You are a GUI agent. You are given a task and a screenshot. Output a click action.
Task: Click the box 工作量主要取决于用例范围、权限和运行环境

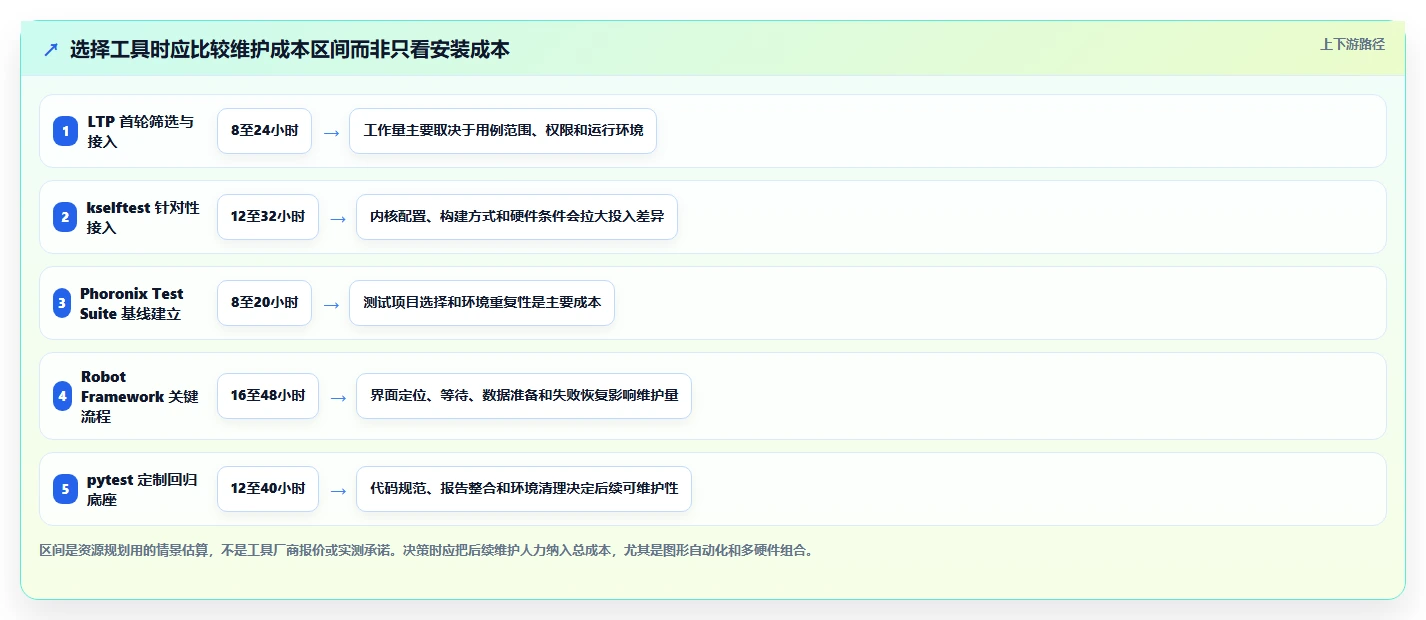503,131
